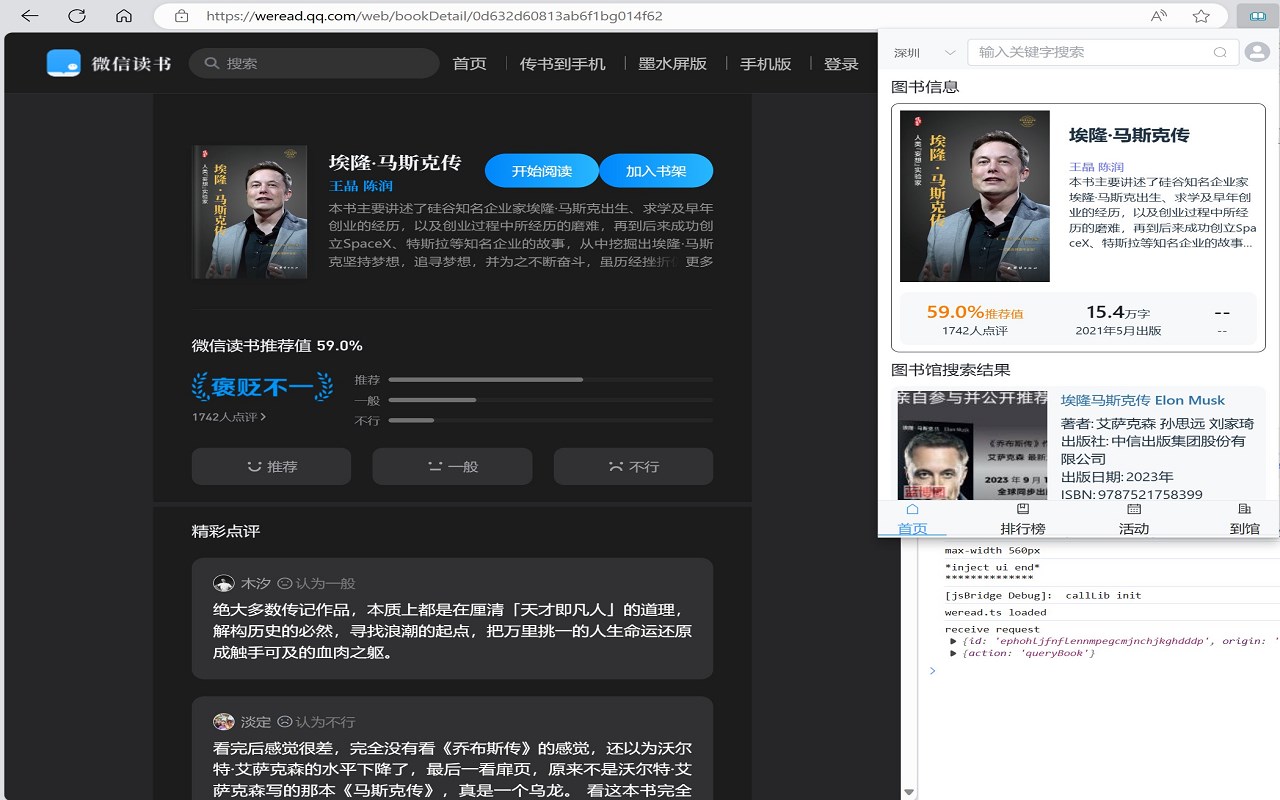
Task: Open search result 埃隆马斯克传 Elon Musk
Action: tap(1142, 400)
